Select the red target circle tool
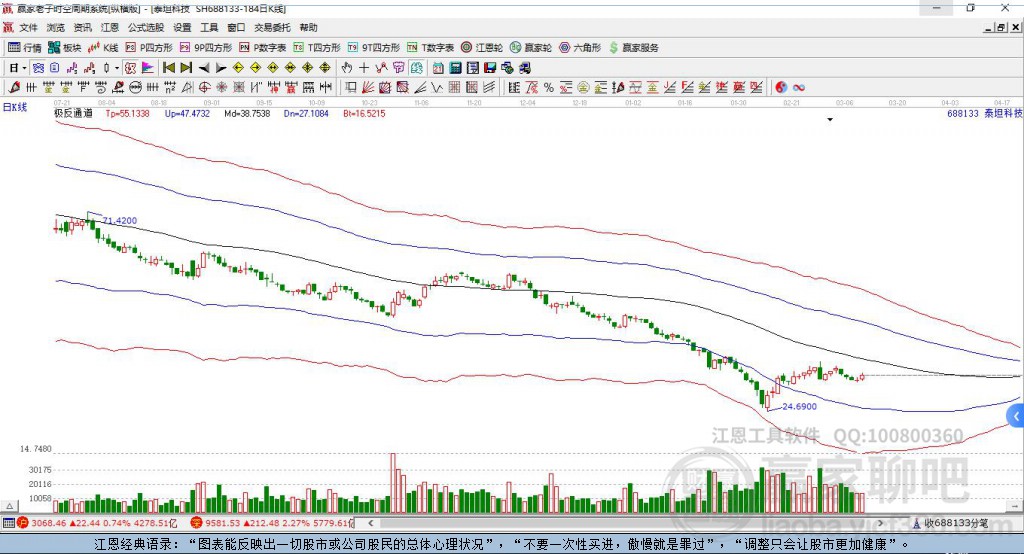 204,88
